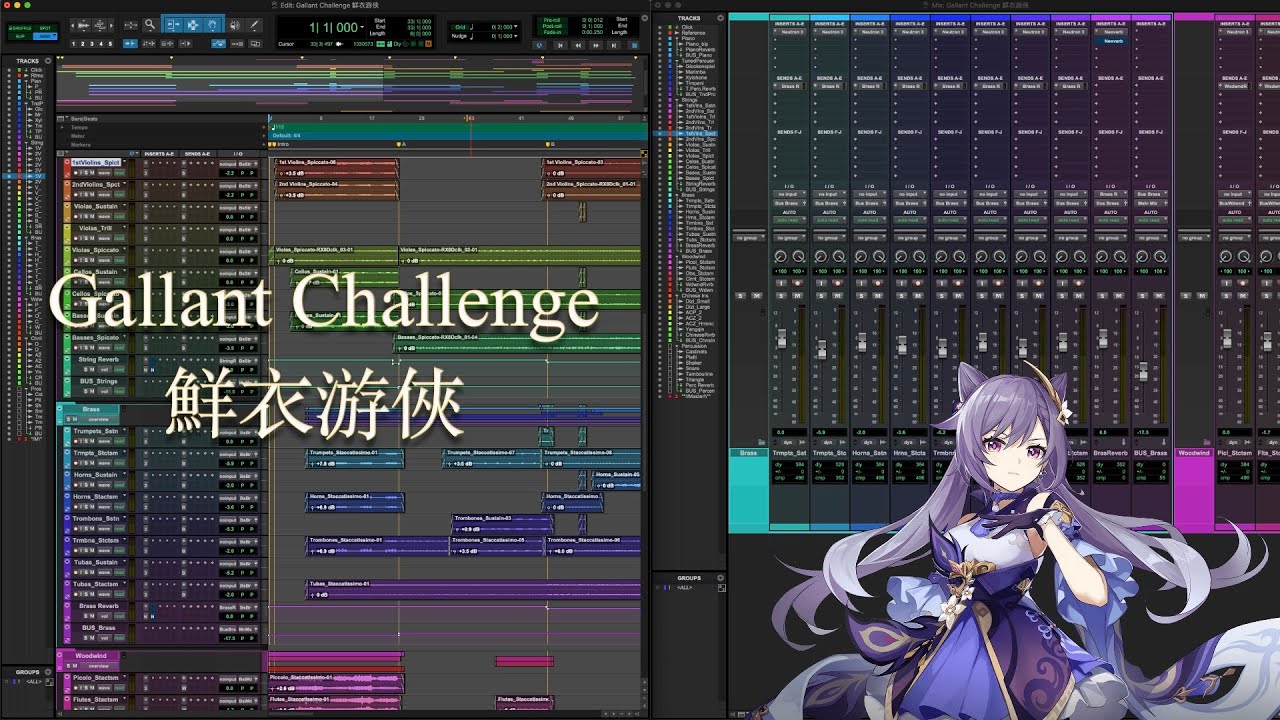Screen dimensions: 1280x720
Task: Click the Go to End transport button
Action: click(x=614, y=45)
